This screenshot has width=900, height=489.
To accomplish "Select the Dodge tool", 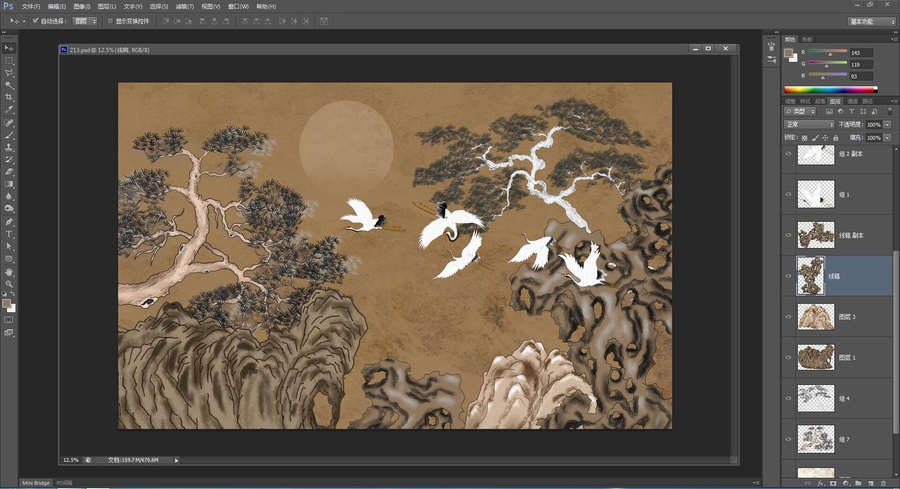I will coord(9,209).
